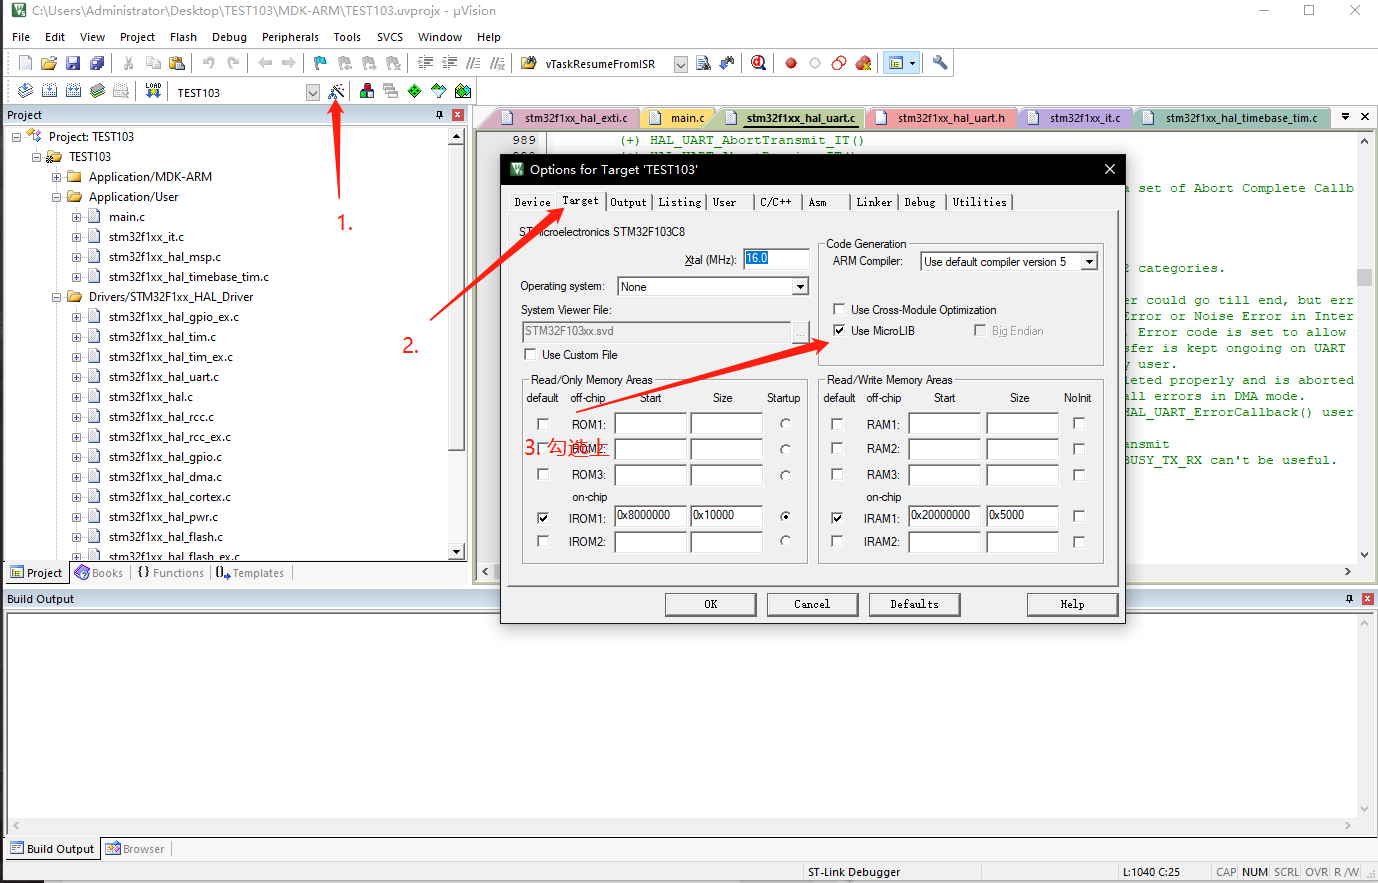The image size is (1378, 883).
Task: Open the ARM Compiler version dropdown
Action: coord(1090,261)
